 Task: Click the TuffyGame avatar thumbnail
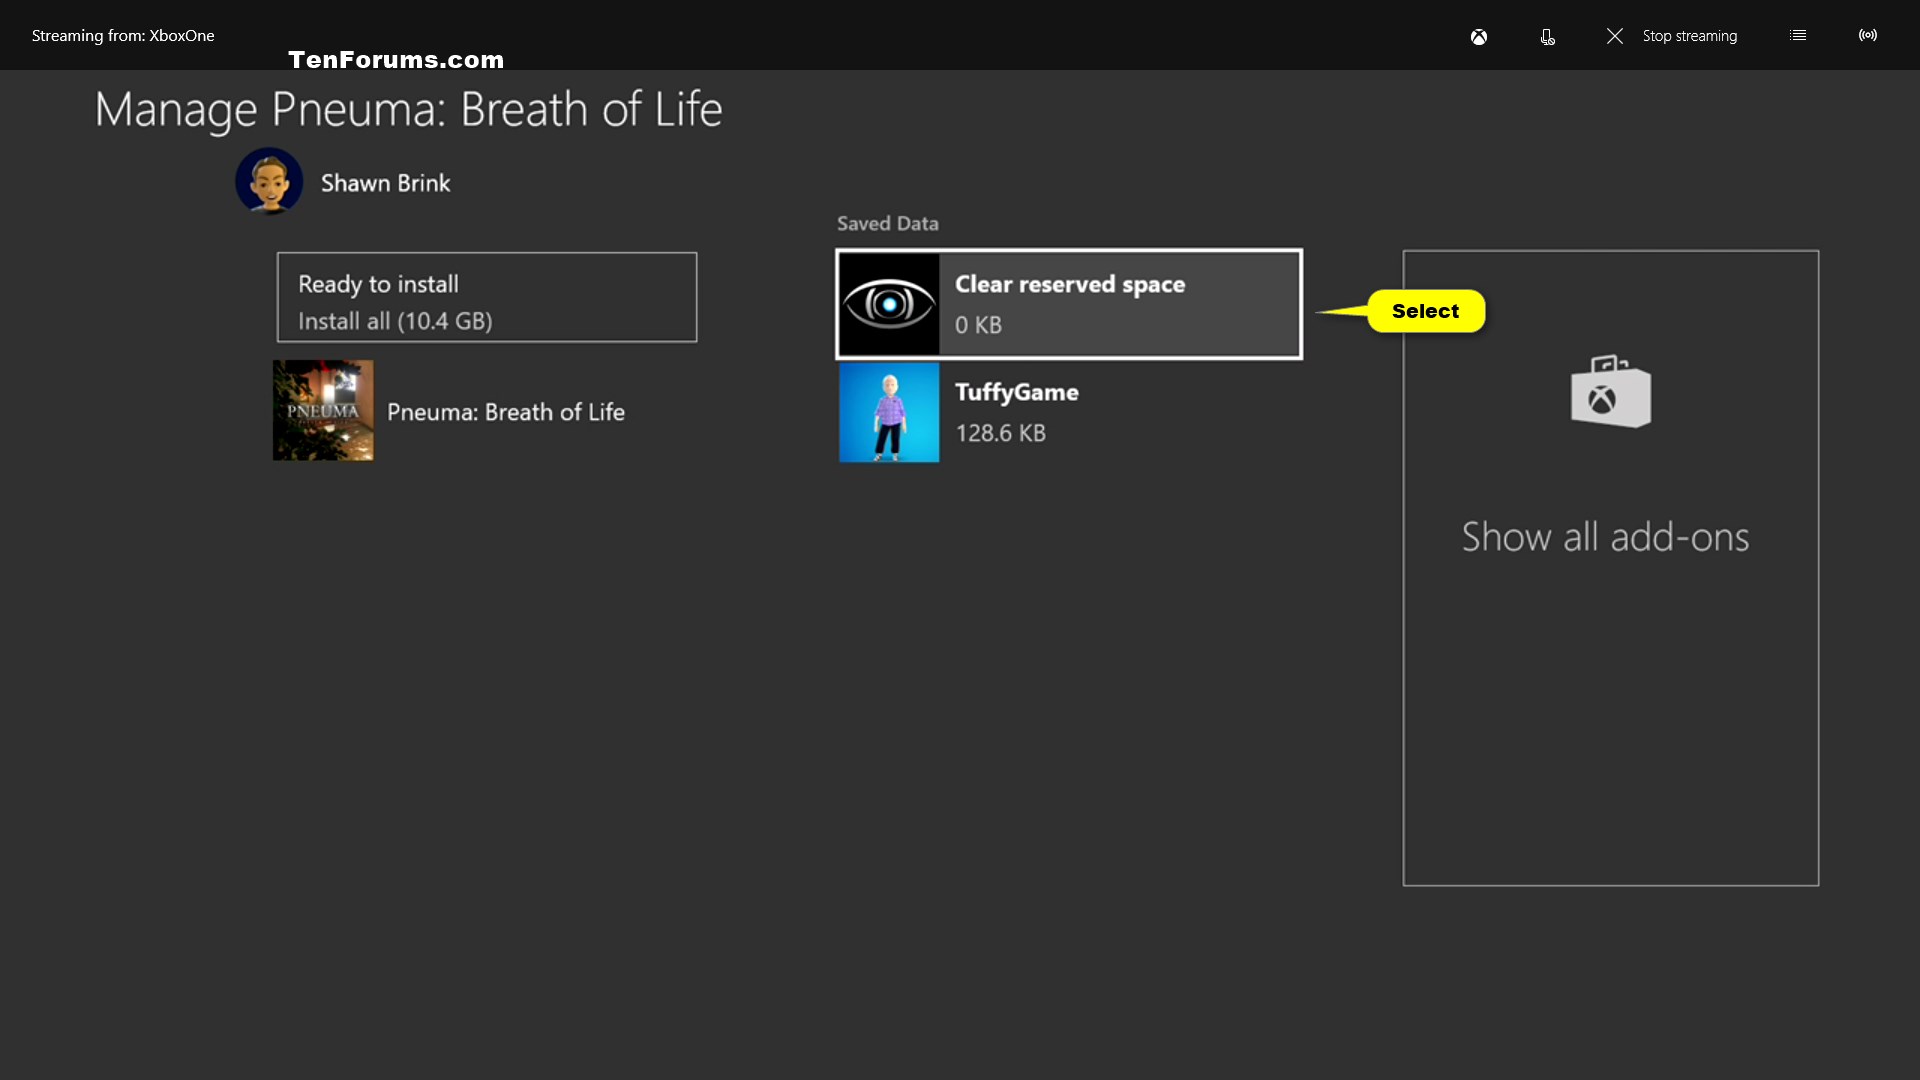click(x=888, y=412)
